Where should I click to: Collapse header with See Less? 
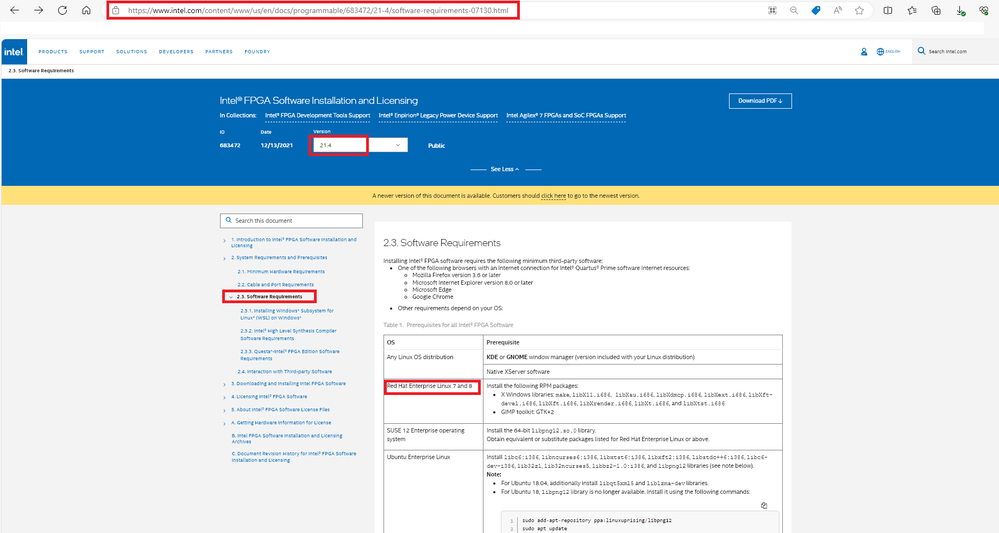tap(505, 169)
